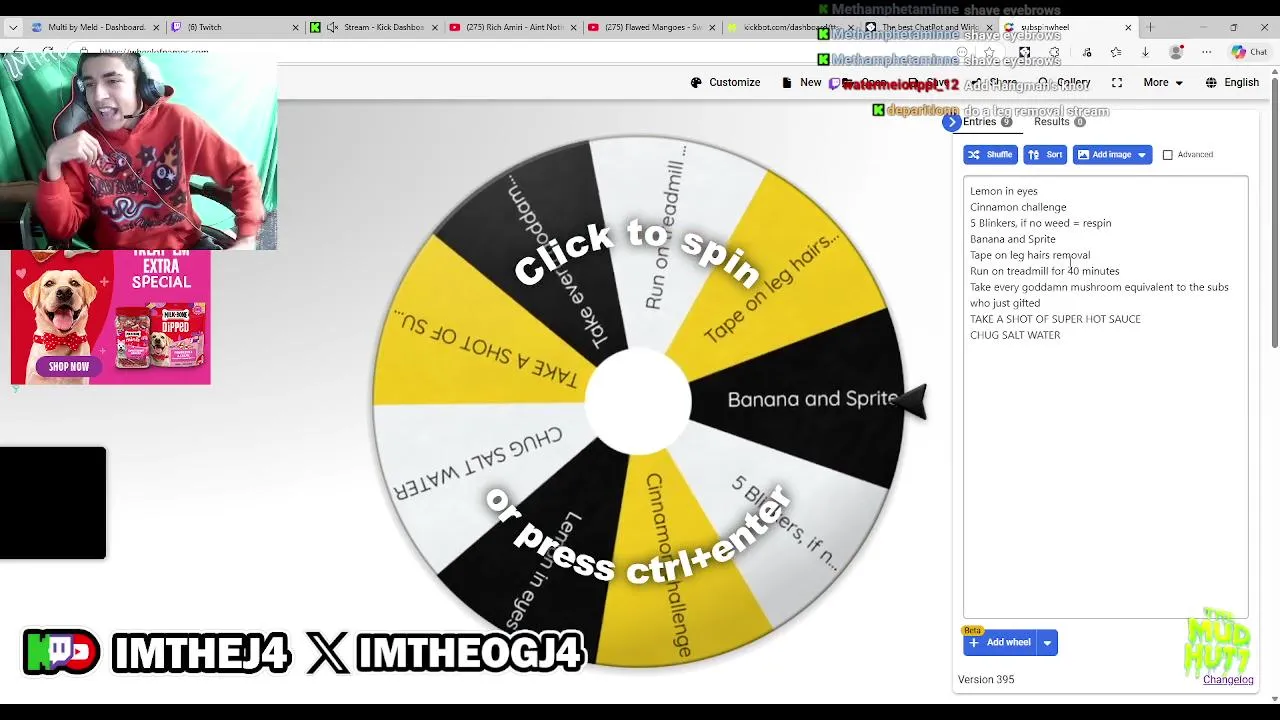Create a New wheel file
The height and width of the screenshot is (720, 1280).
click(x=802, y=82)
